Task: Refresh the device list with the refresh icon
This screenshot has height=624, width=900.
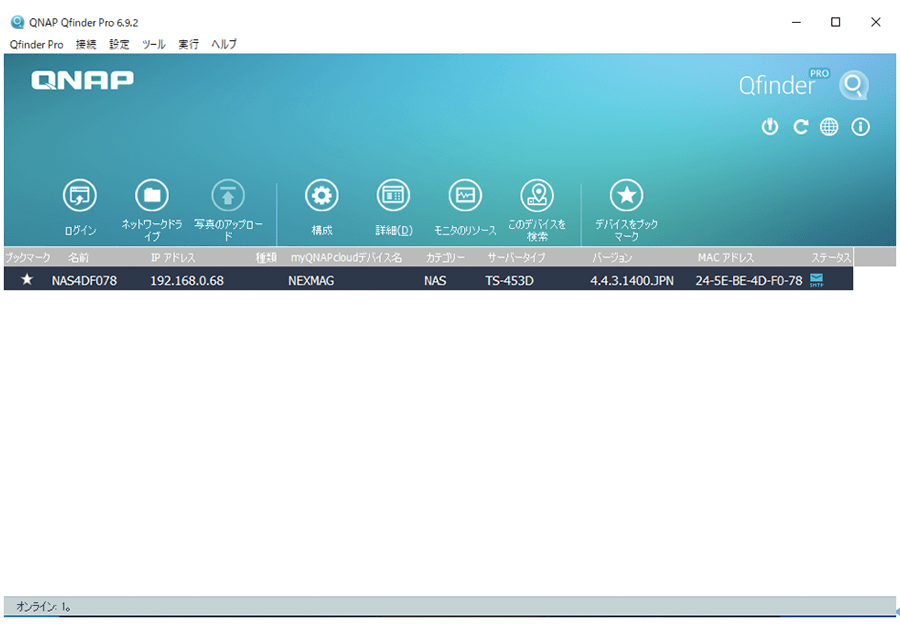Action: (800, 127)
